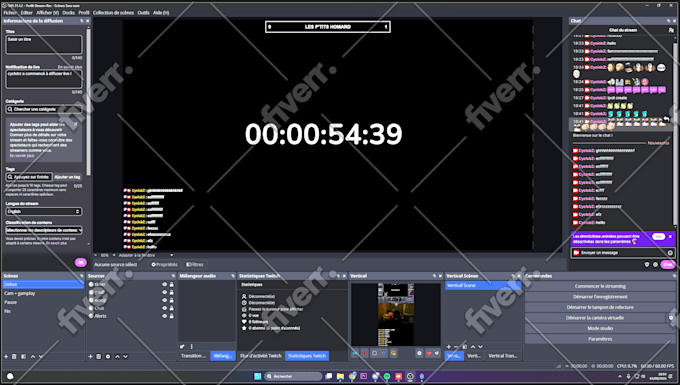Move the source up in the Sources panel
The width and height of the screenshot is (680, 385).
click(x=117, y=356)
